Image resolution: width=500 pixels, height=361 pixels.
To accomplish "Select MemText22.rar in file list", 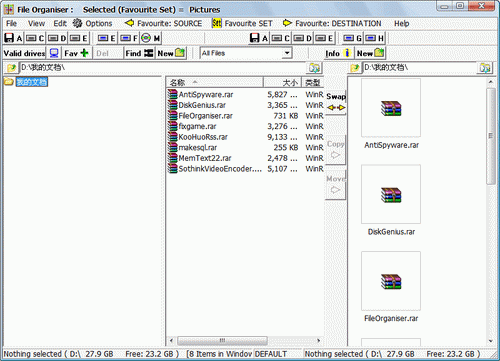I will click(205, 158).
